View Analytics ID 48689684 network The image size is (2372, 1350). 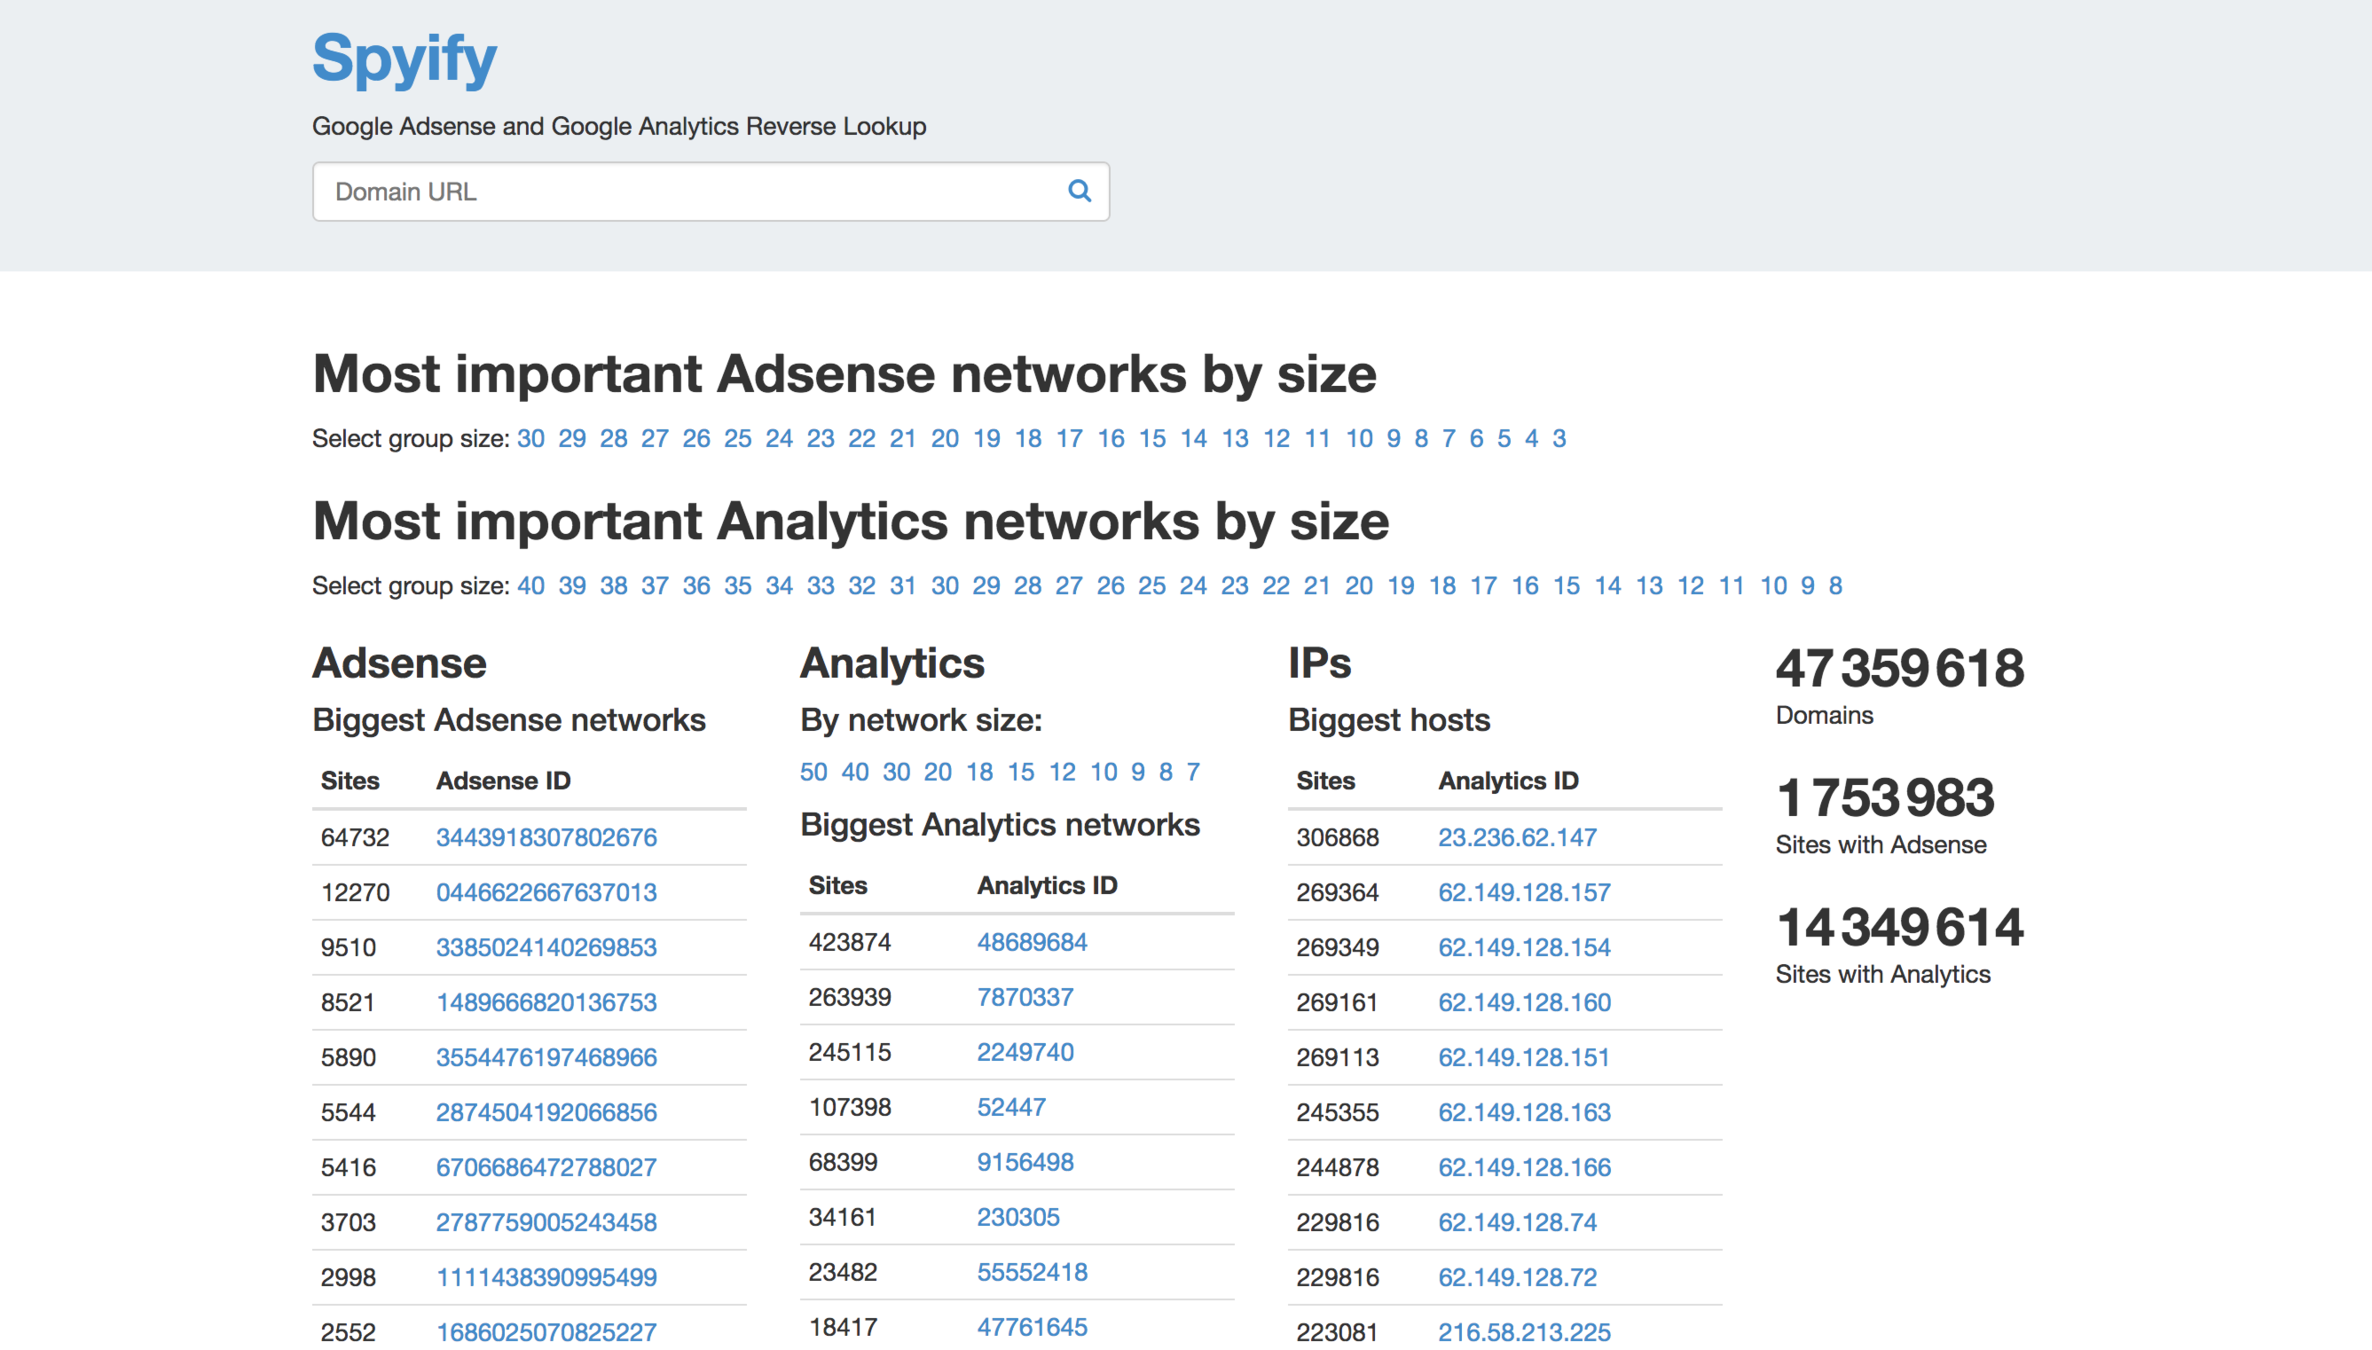point(1032,942)
